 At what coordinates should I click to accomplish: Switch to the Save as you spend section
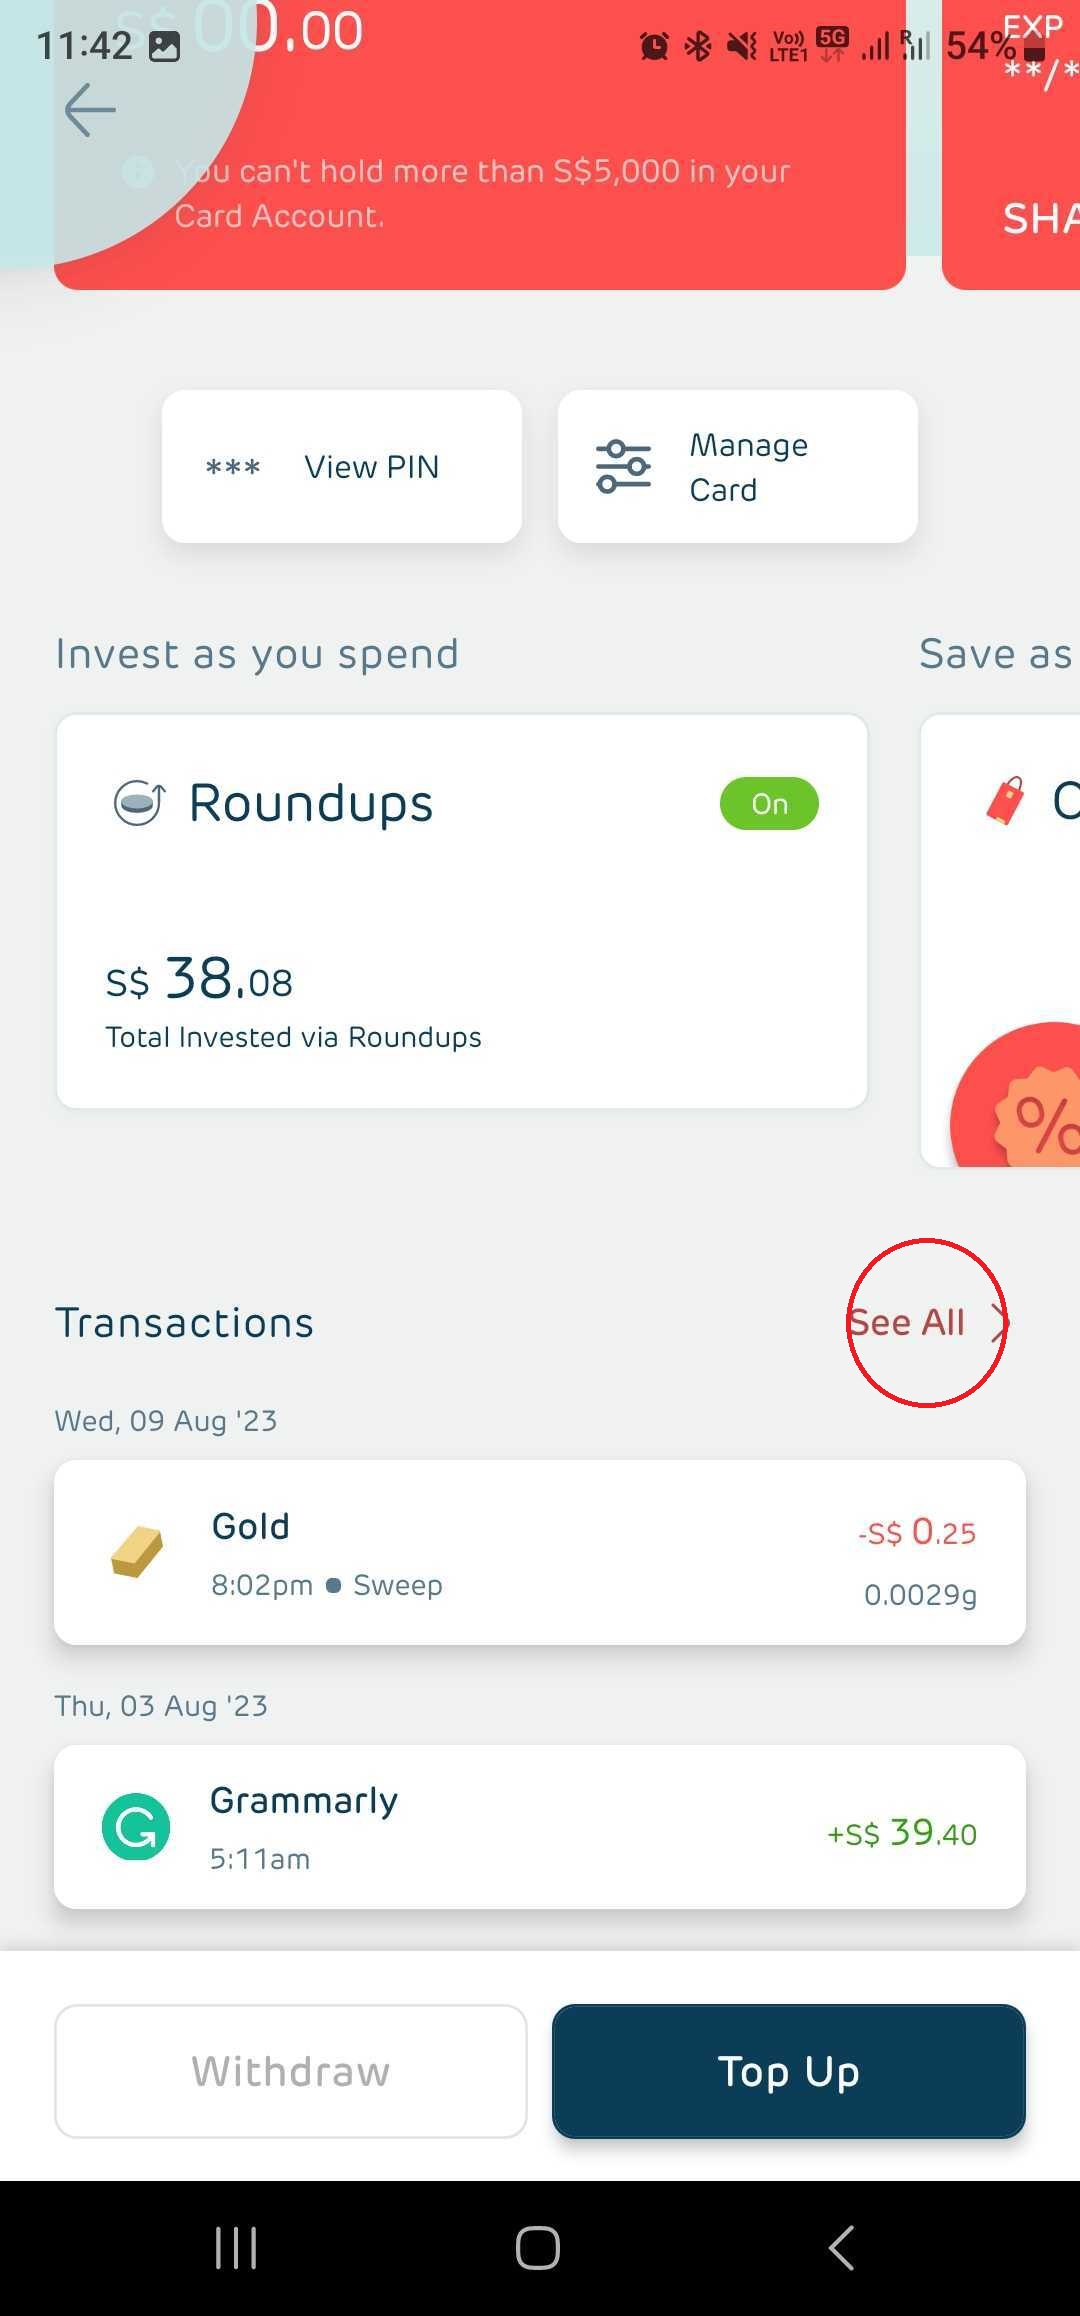click(x=995, y=654)
